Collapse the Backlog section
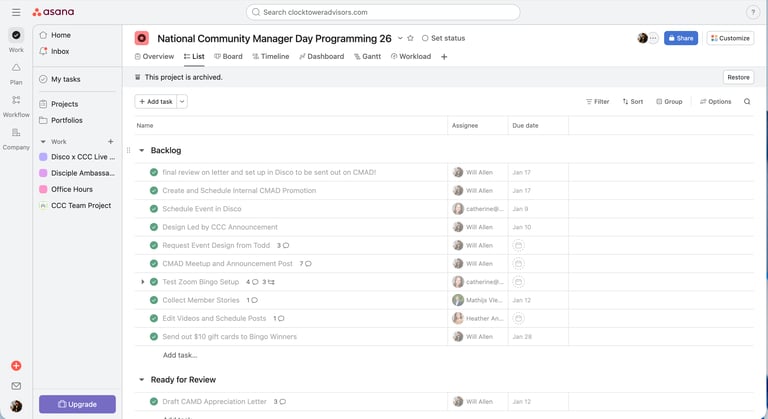The height and width of the screenshot is (419, 768). [141, 150]
